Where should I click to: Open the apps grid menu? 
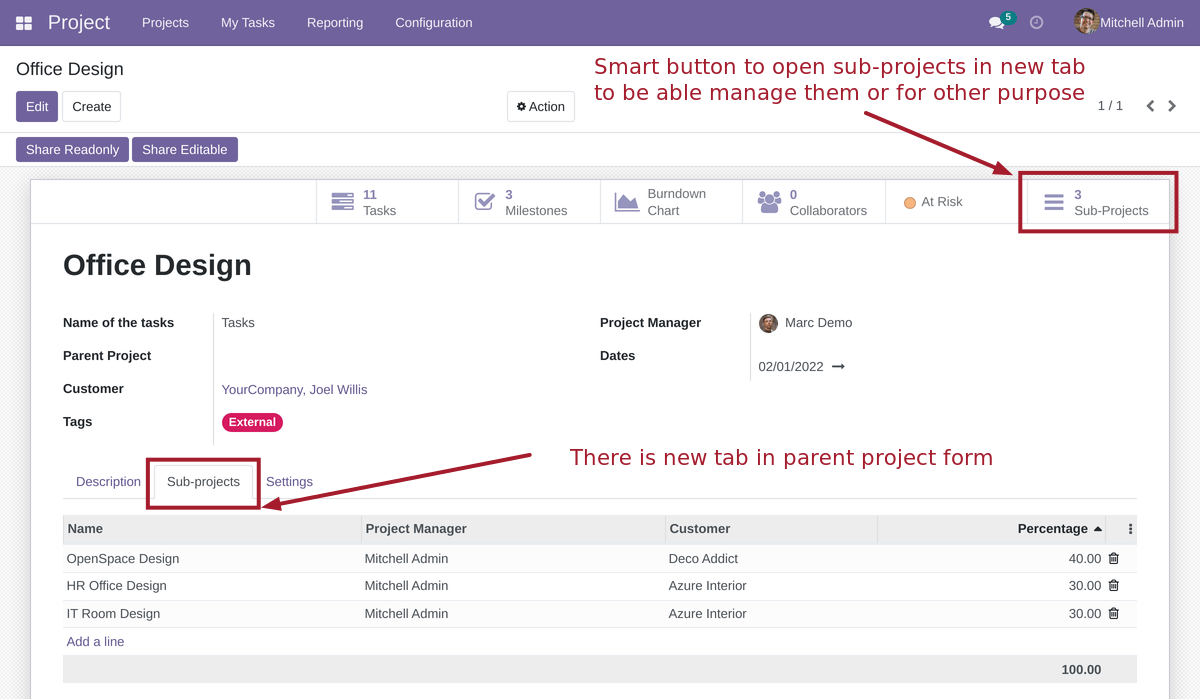click(x=22, y=22)
